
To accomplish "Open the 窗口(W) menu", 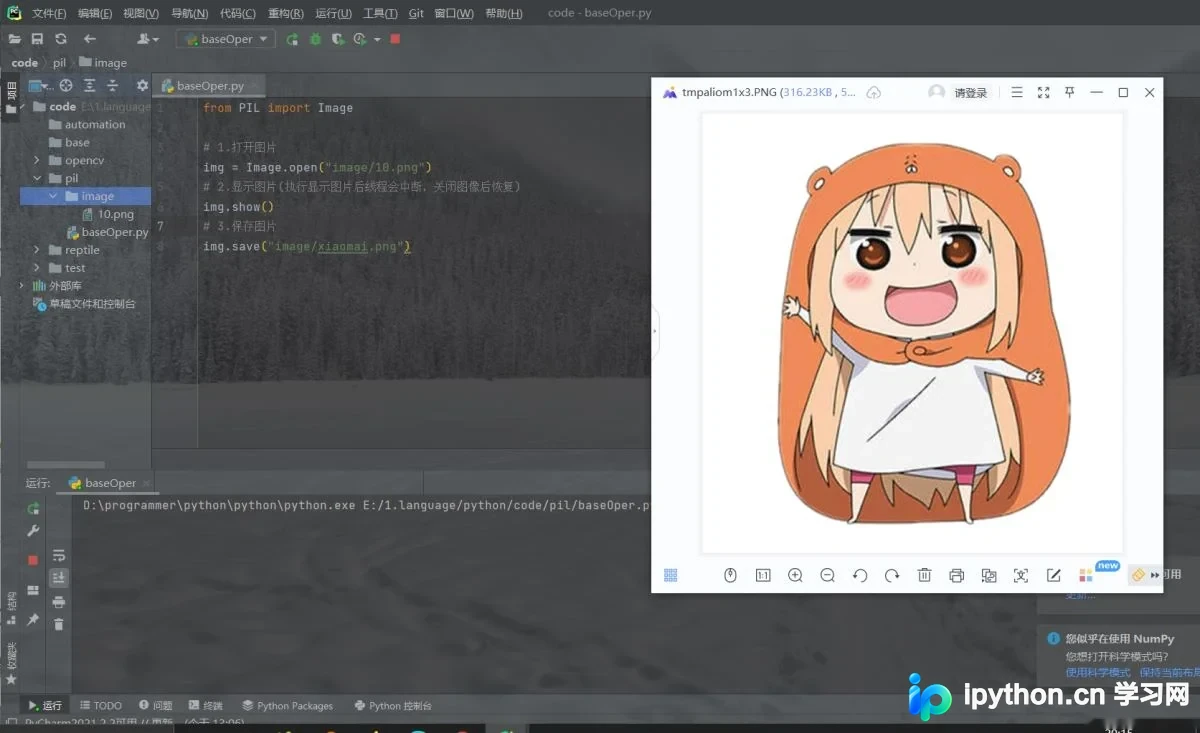I will pos(454,13).
